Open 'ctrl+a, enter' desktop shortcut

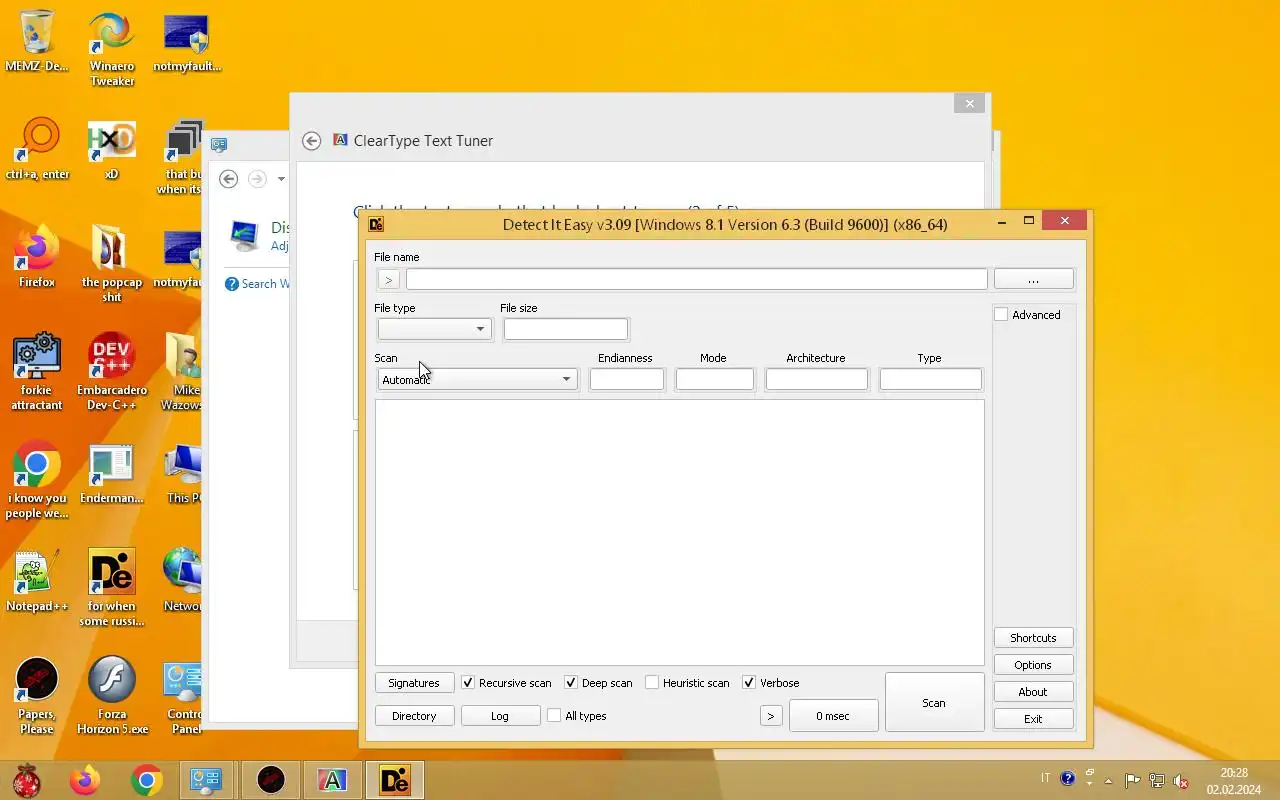click(37, 149)
